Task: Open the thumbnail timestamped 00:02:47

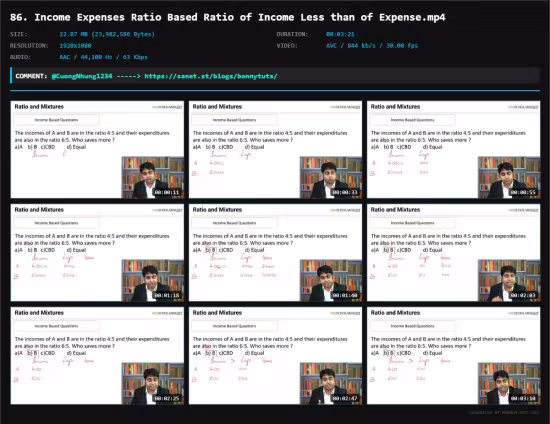Action: pos(275,356)
